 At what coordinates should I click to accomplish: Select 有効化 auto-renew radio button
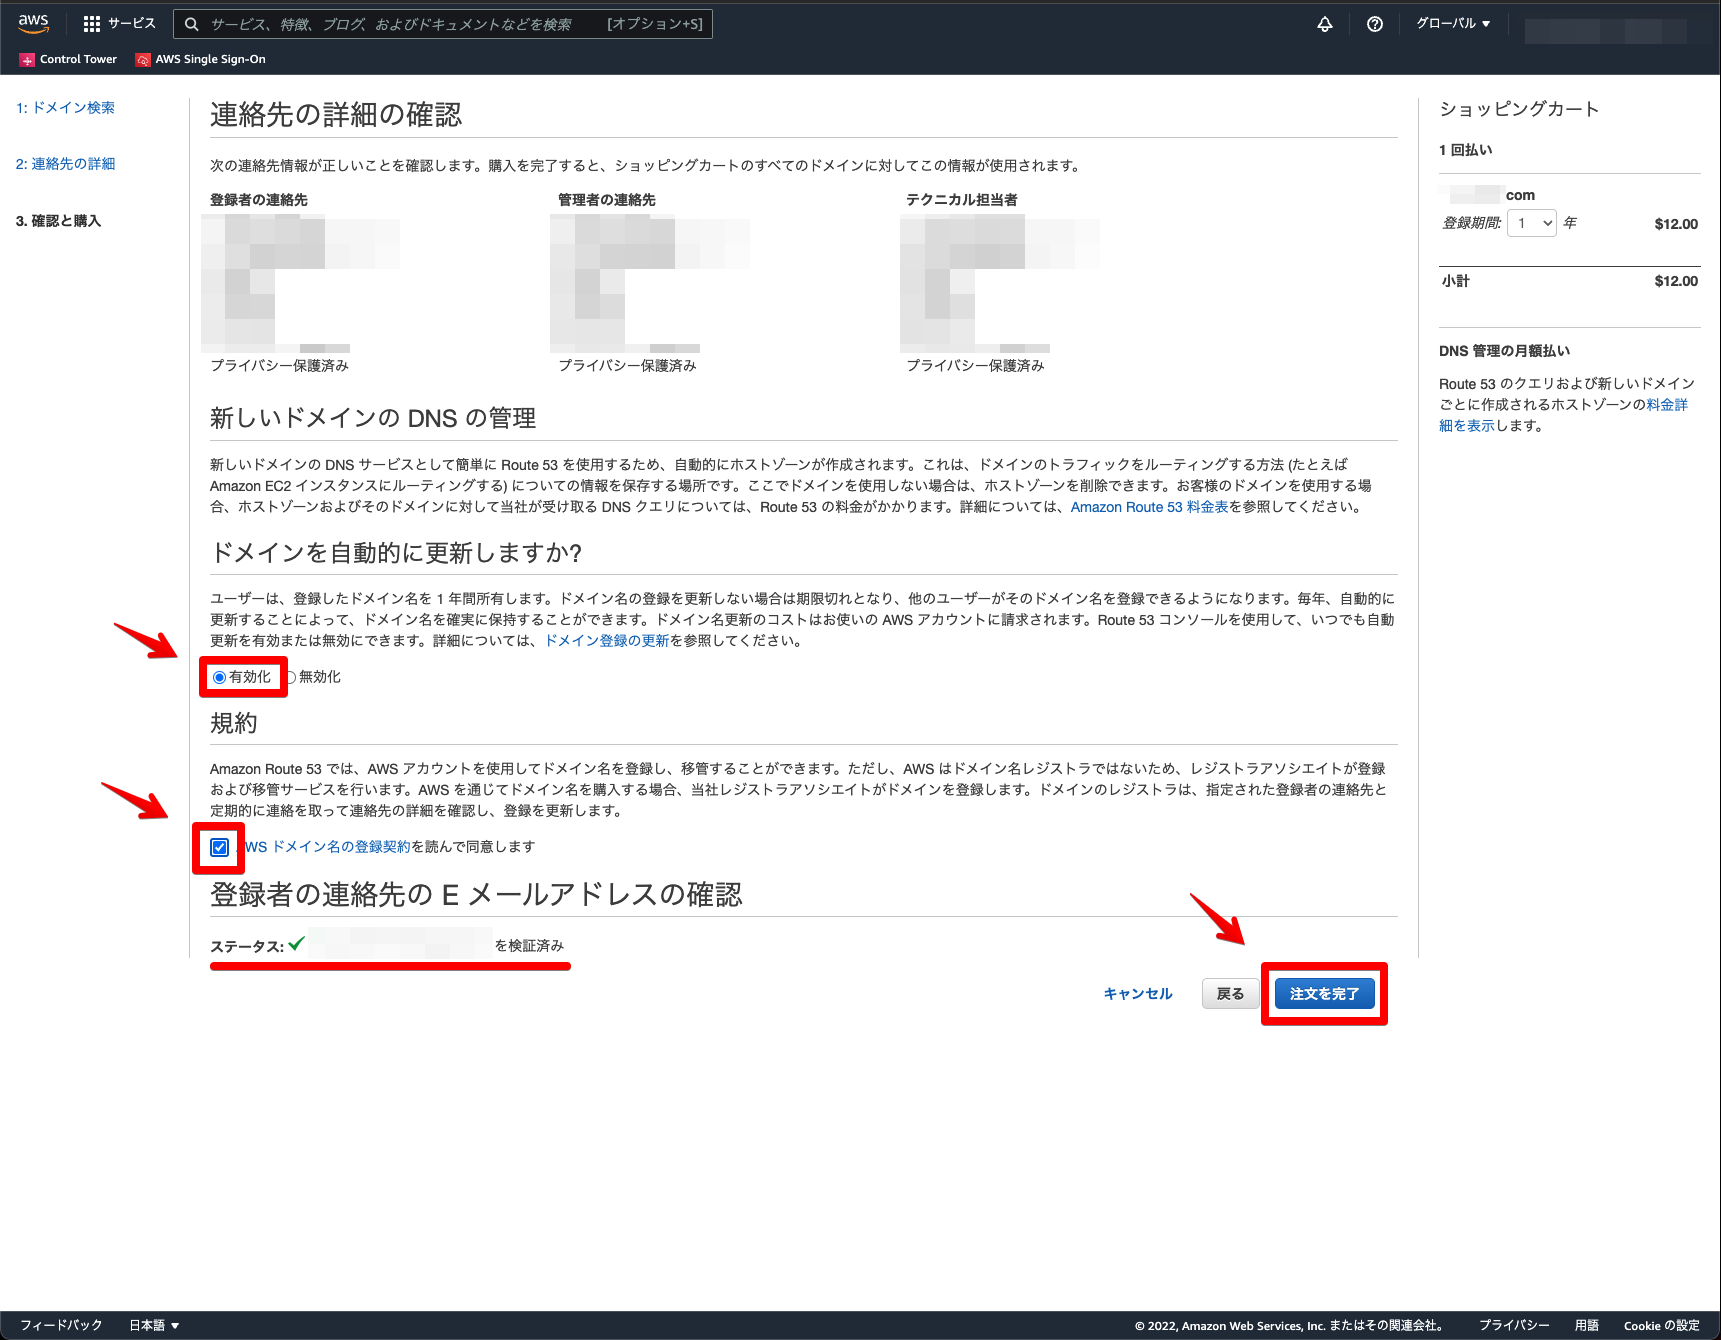pos(219,677)
